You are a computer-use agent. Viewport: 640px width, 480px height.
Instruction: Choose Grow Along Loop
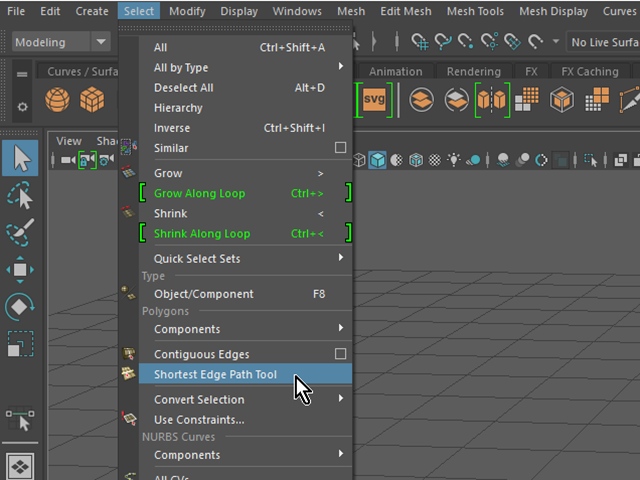click(x=245, y=193)
